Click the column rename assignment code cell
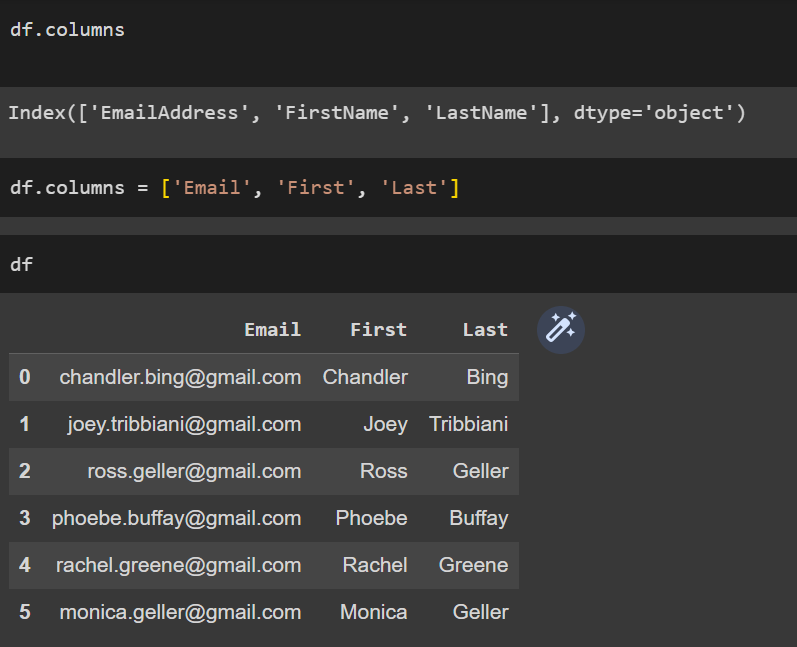 (398, 188)
